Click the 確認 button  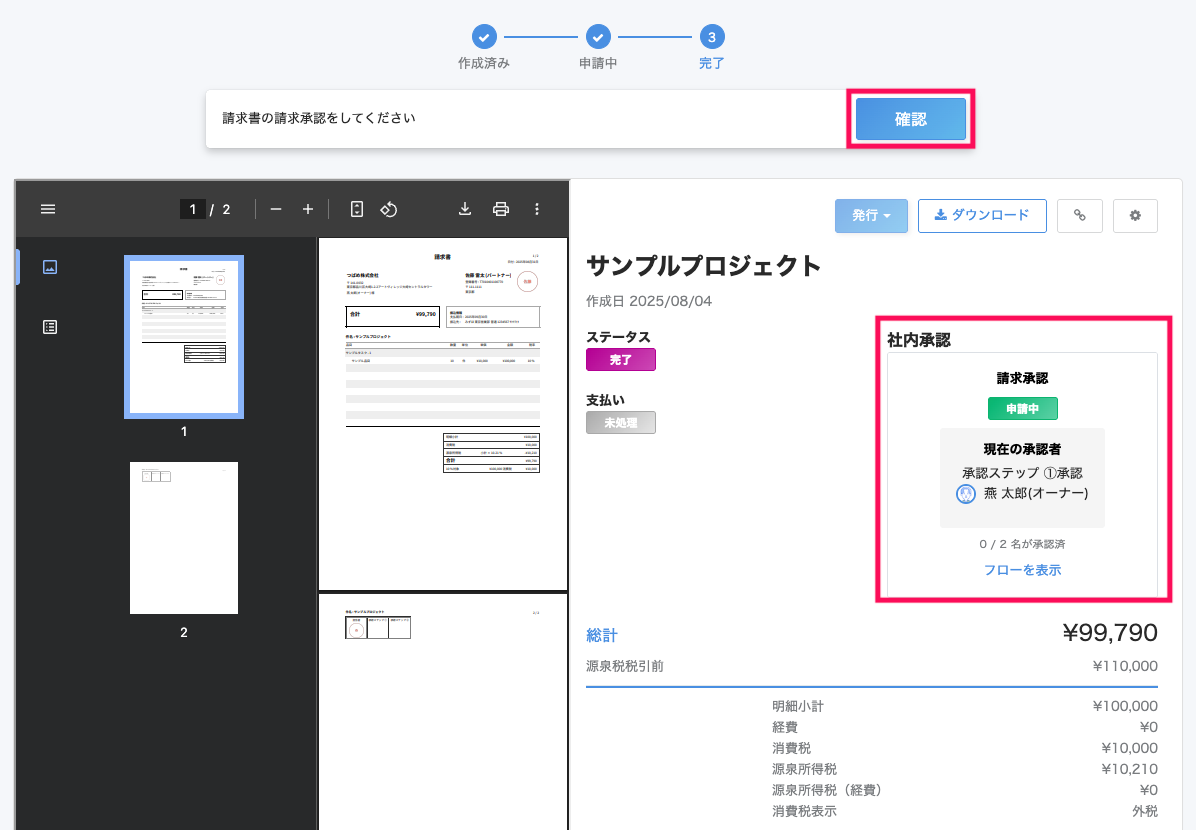coord(911,119)
